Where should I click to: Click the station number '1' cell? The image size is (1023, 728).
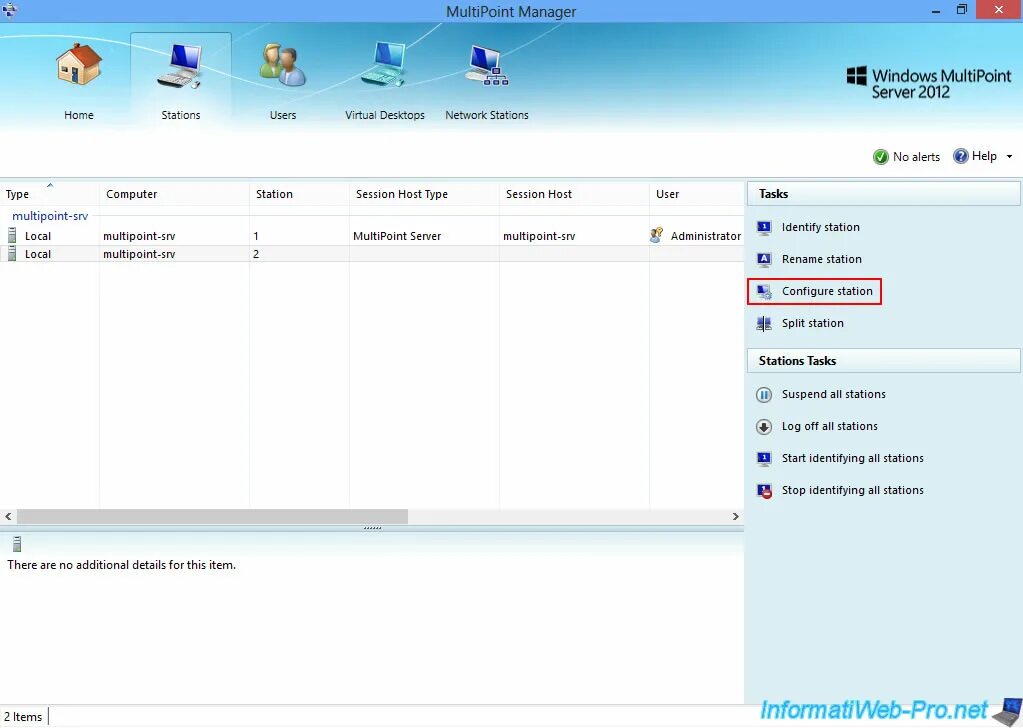[256, 236]
